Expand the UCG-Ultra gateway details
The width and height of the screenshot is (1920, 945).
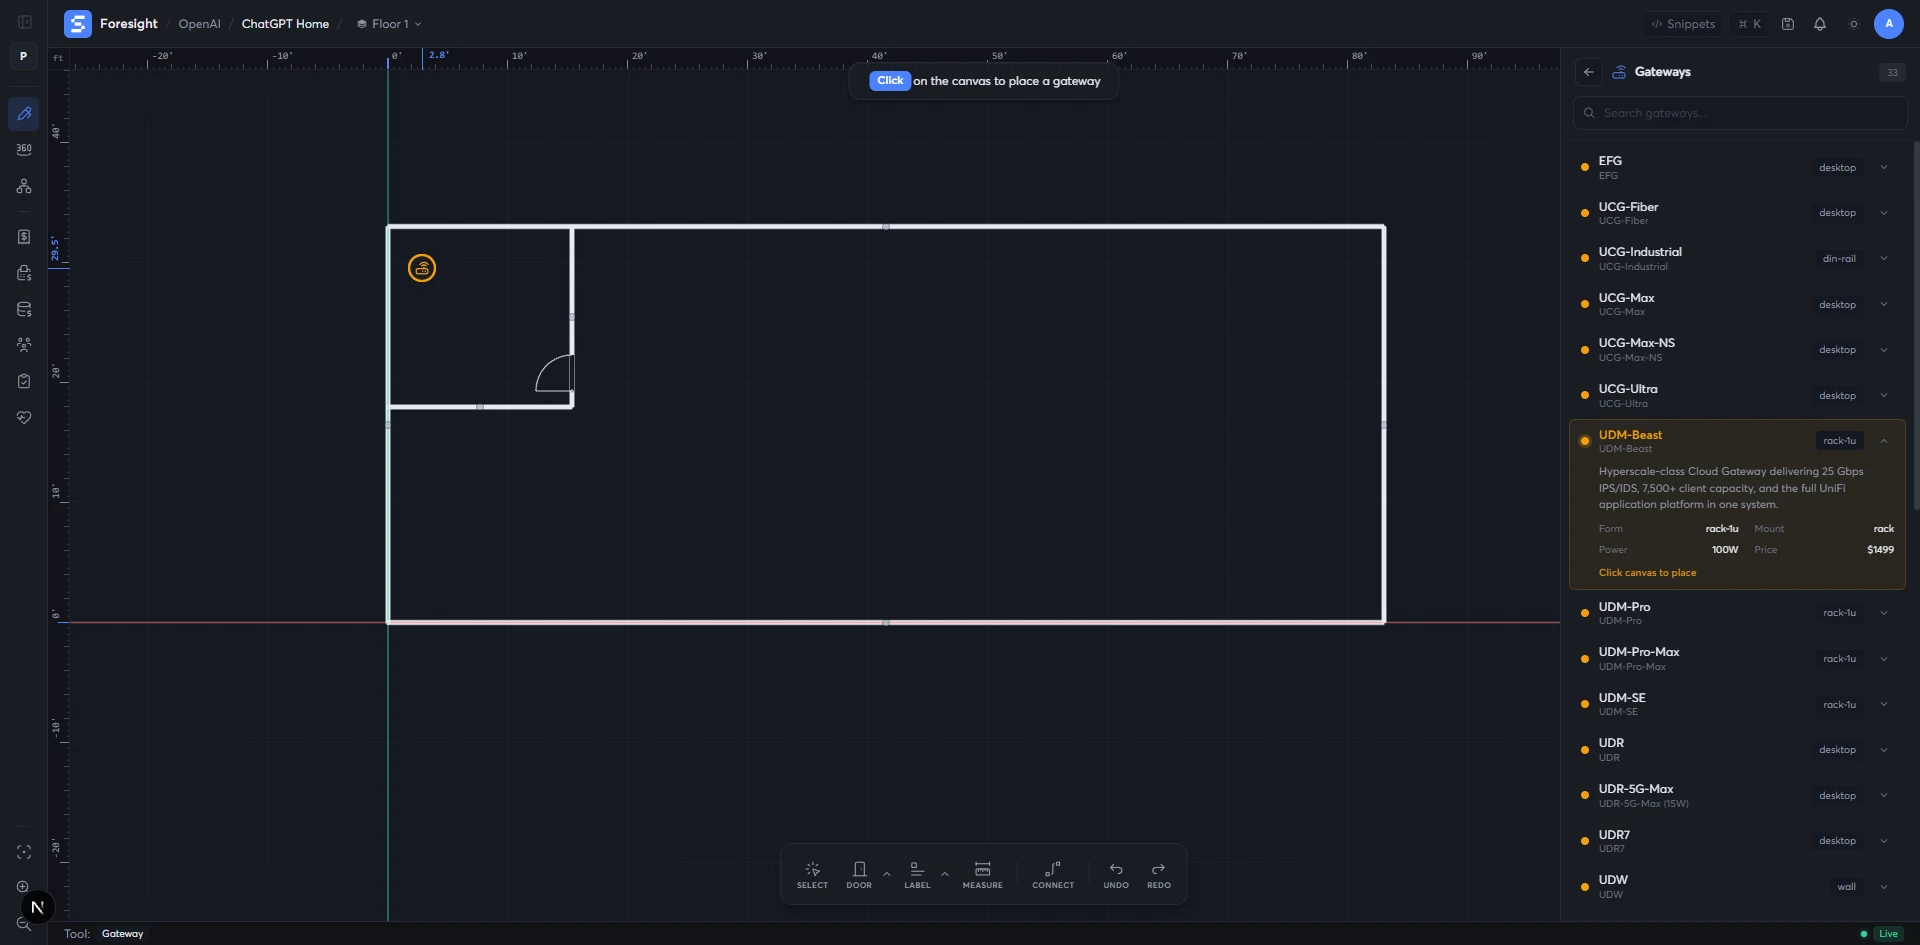1884,395
